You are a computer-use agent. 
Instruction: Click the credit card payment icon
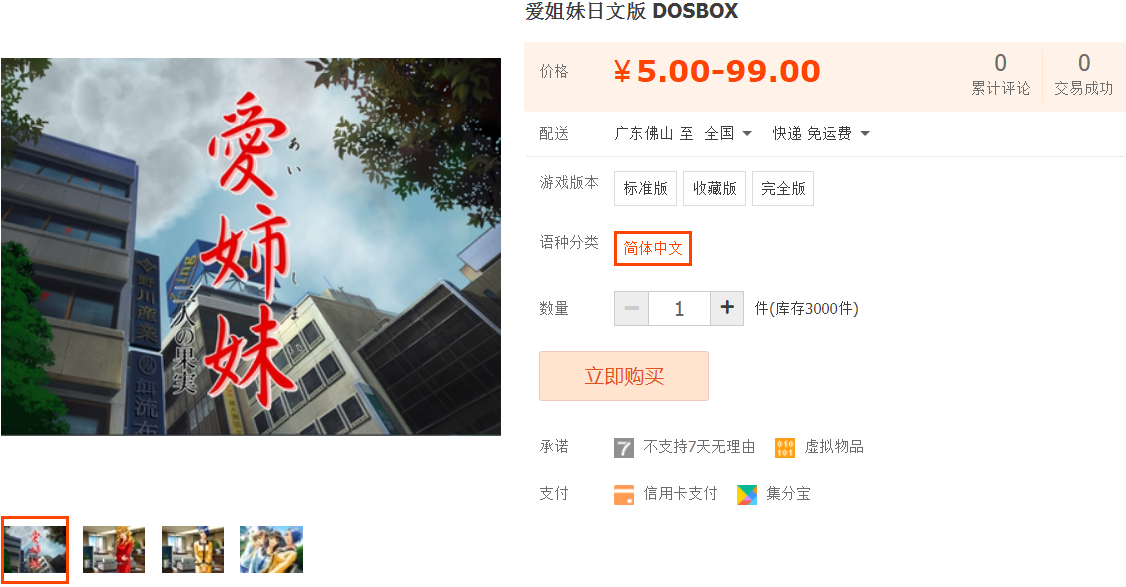[x=624, y=494]
